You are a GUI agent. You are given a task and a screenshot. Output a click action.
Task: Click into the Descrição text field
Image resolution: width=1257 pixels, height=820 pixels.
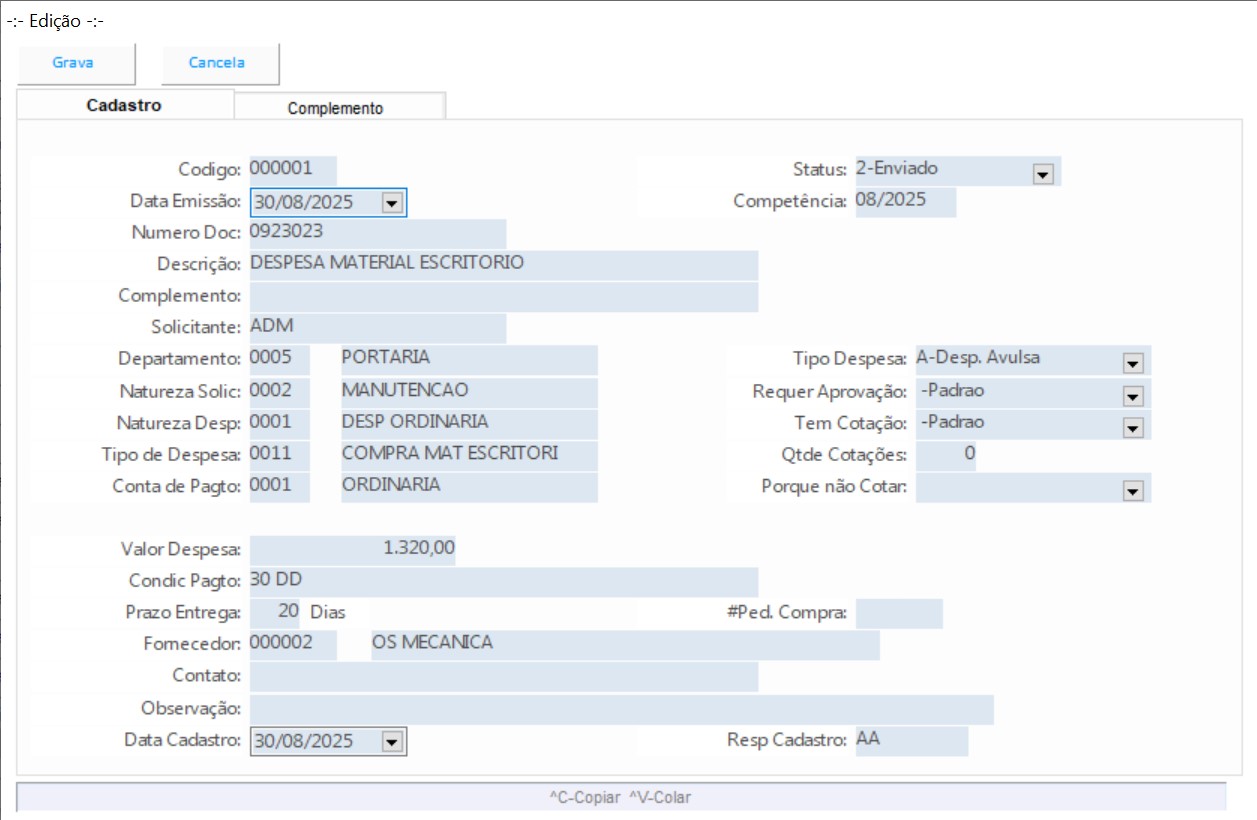pyautogui.click(x=503, y=265)
